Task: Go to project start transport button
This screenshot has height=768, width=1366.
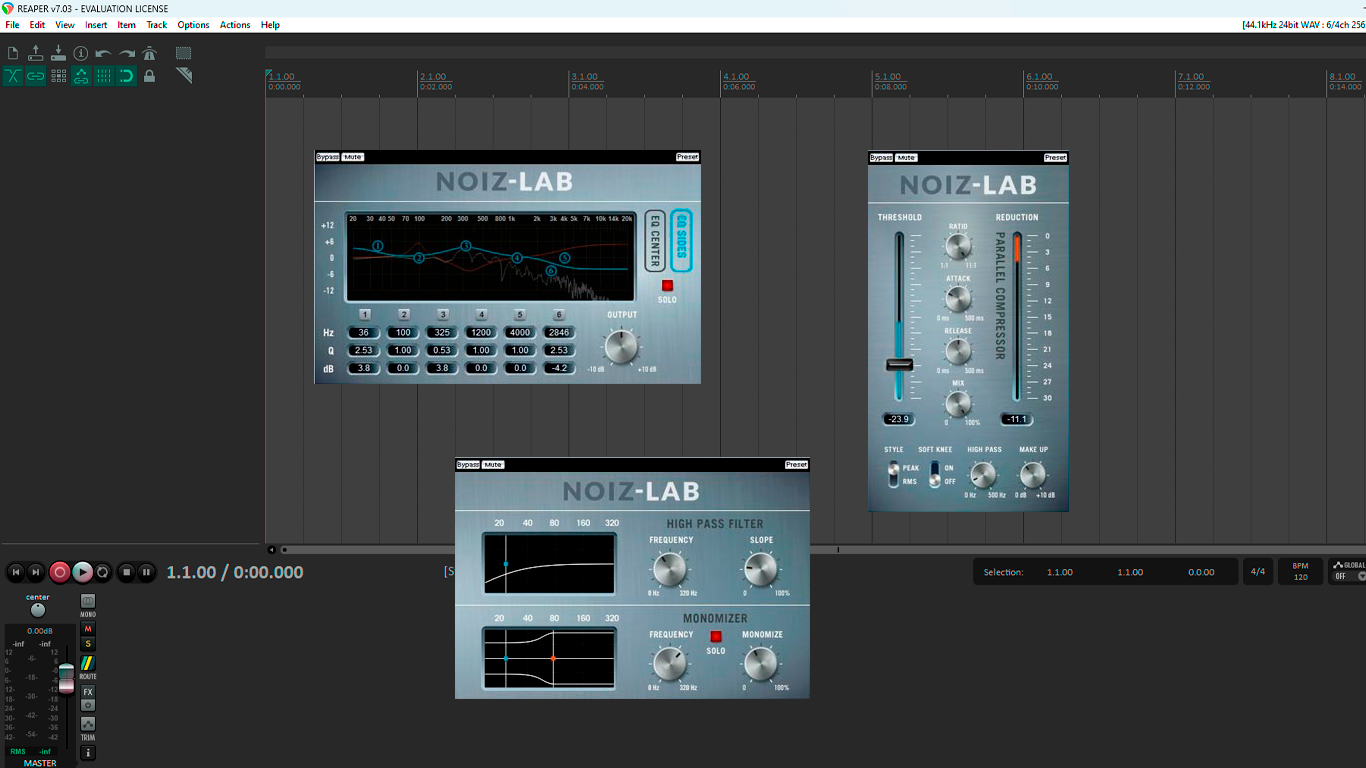Action: 15,572
